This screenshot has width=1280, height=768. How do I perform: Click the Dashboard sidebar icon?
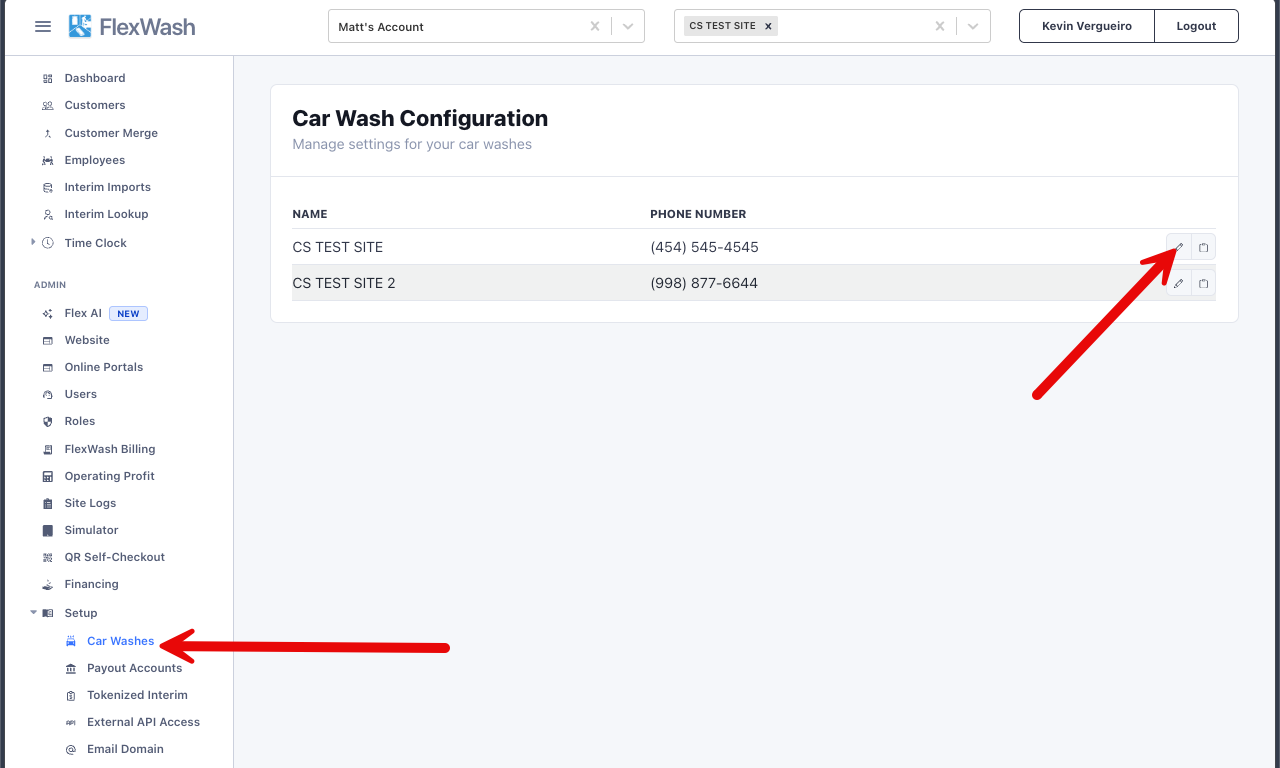pos(48,78)
